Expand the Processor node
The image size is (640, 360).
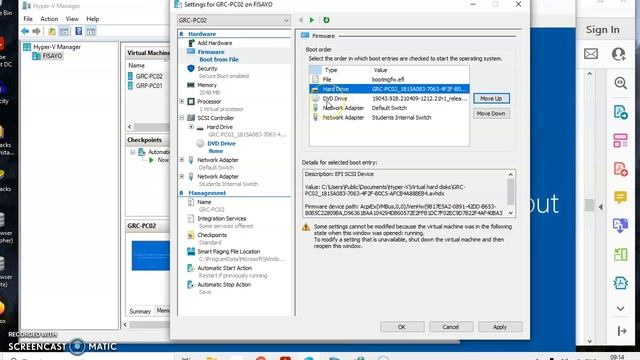(x=182, y=101)
